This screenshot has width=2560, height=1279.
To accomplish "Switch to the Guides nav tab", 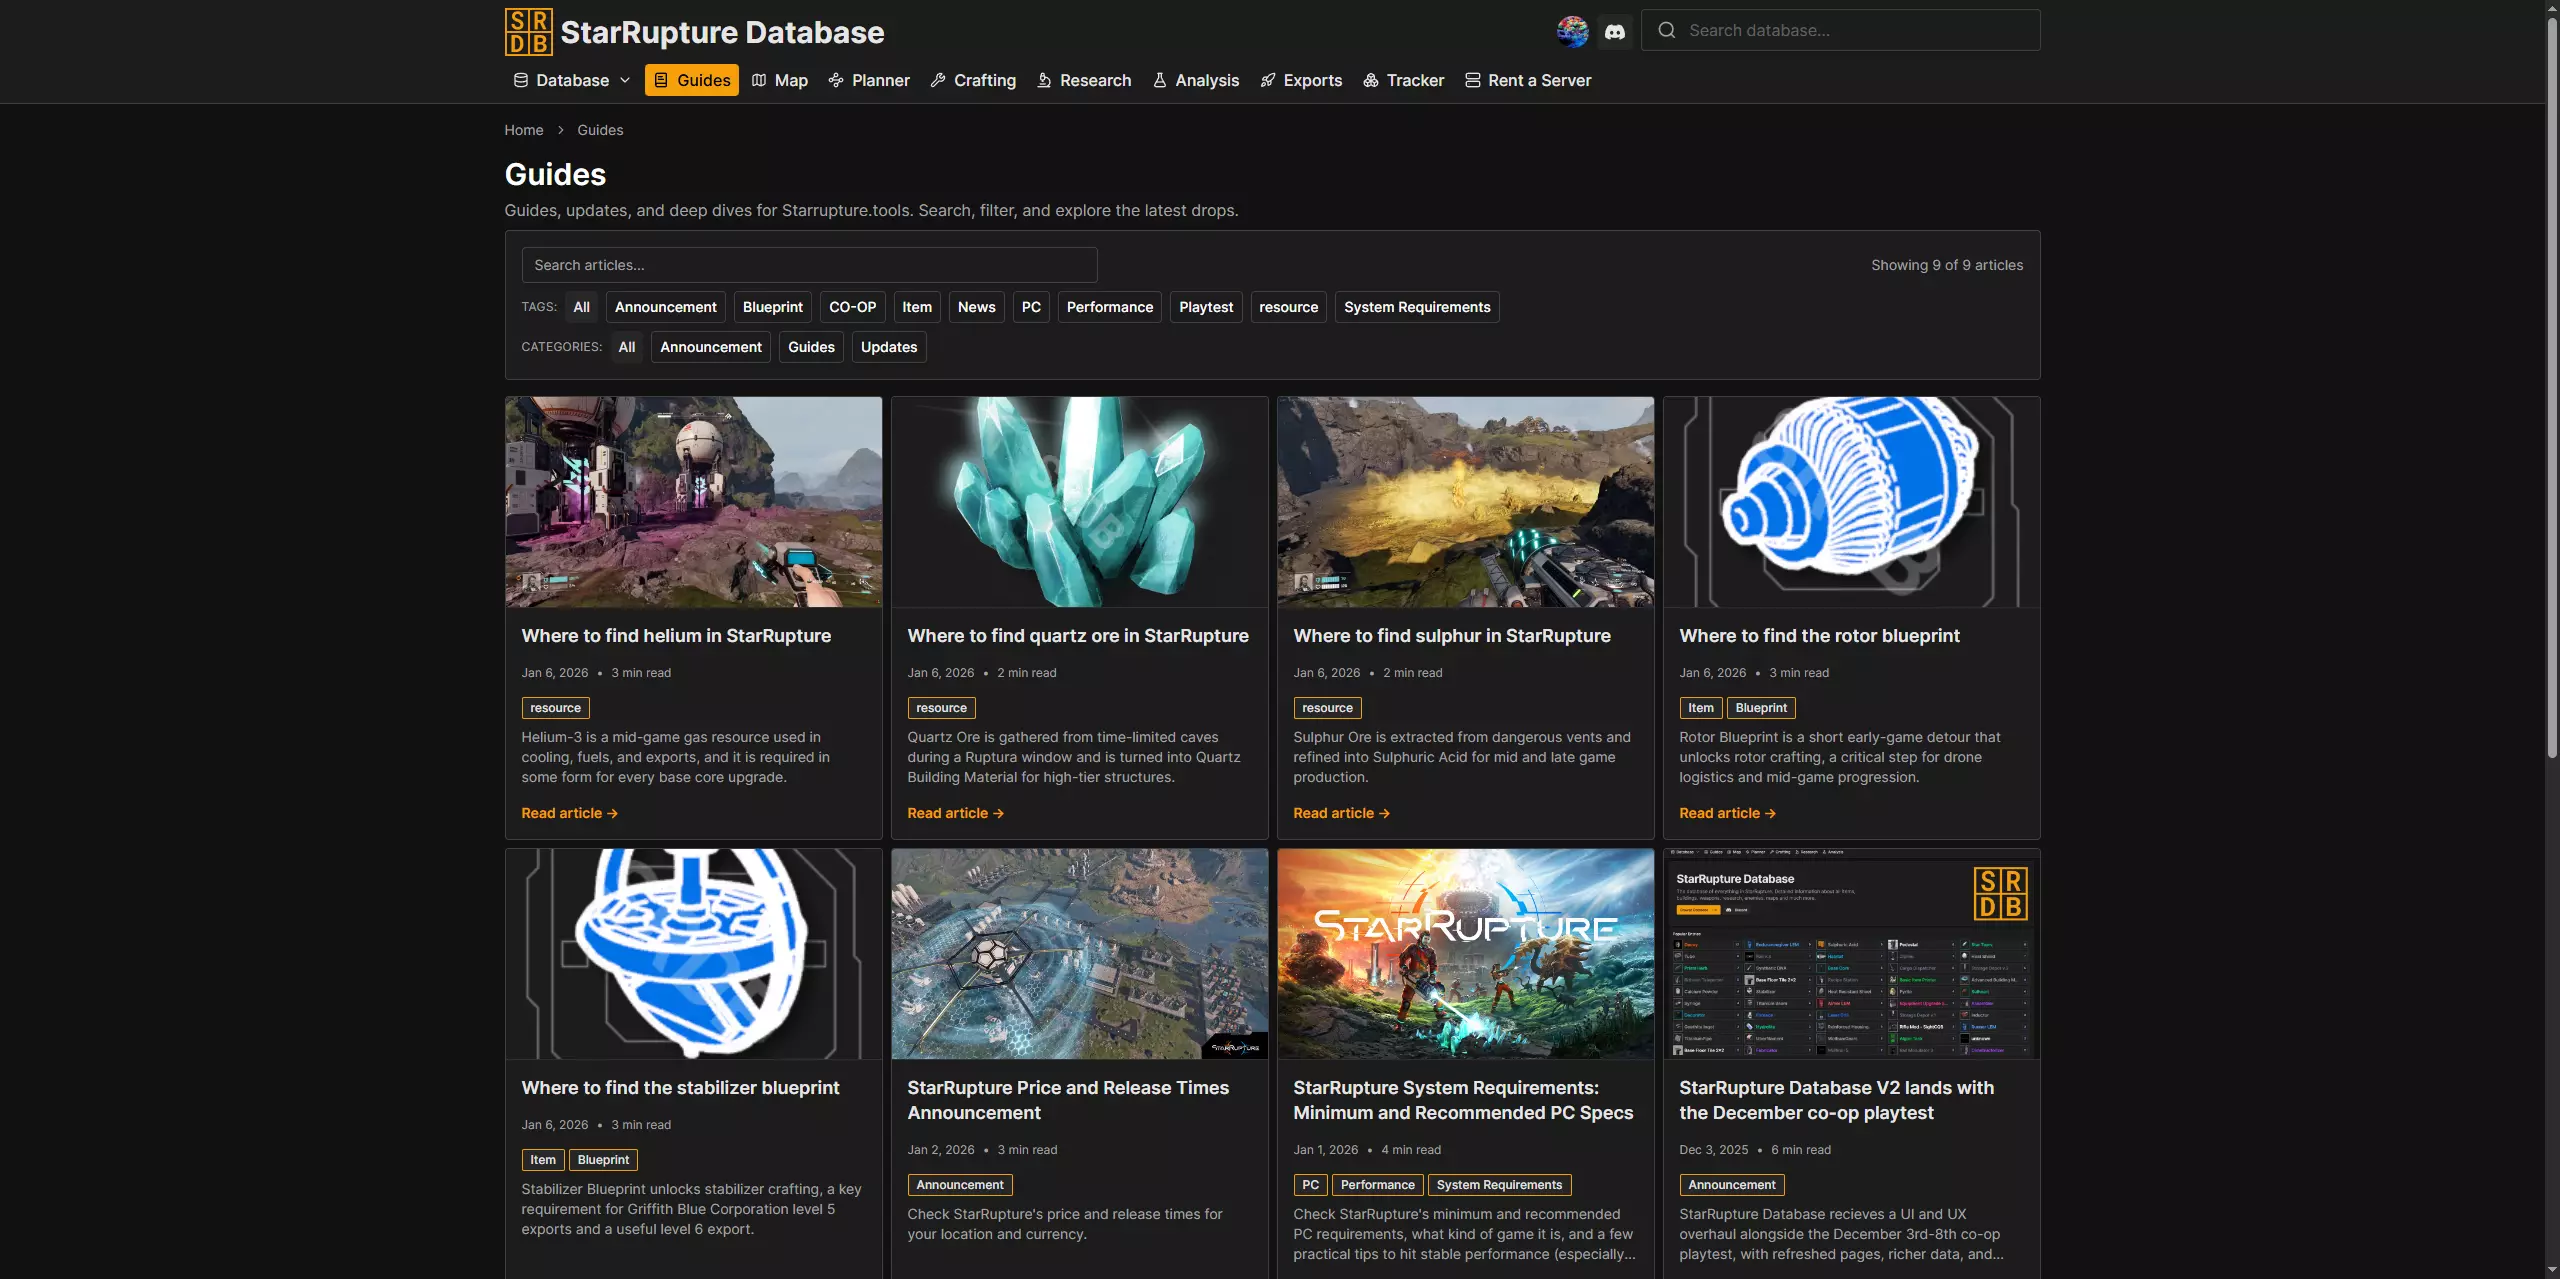I will 692,80.
